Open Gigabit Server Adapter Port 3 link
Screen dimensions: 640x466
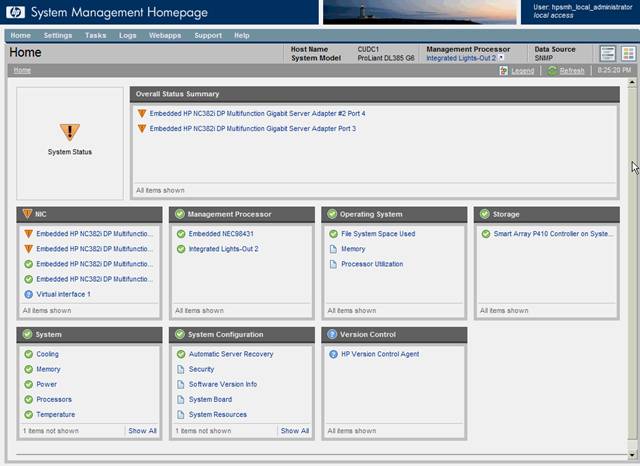click(253, 129)
